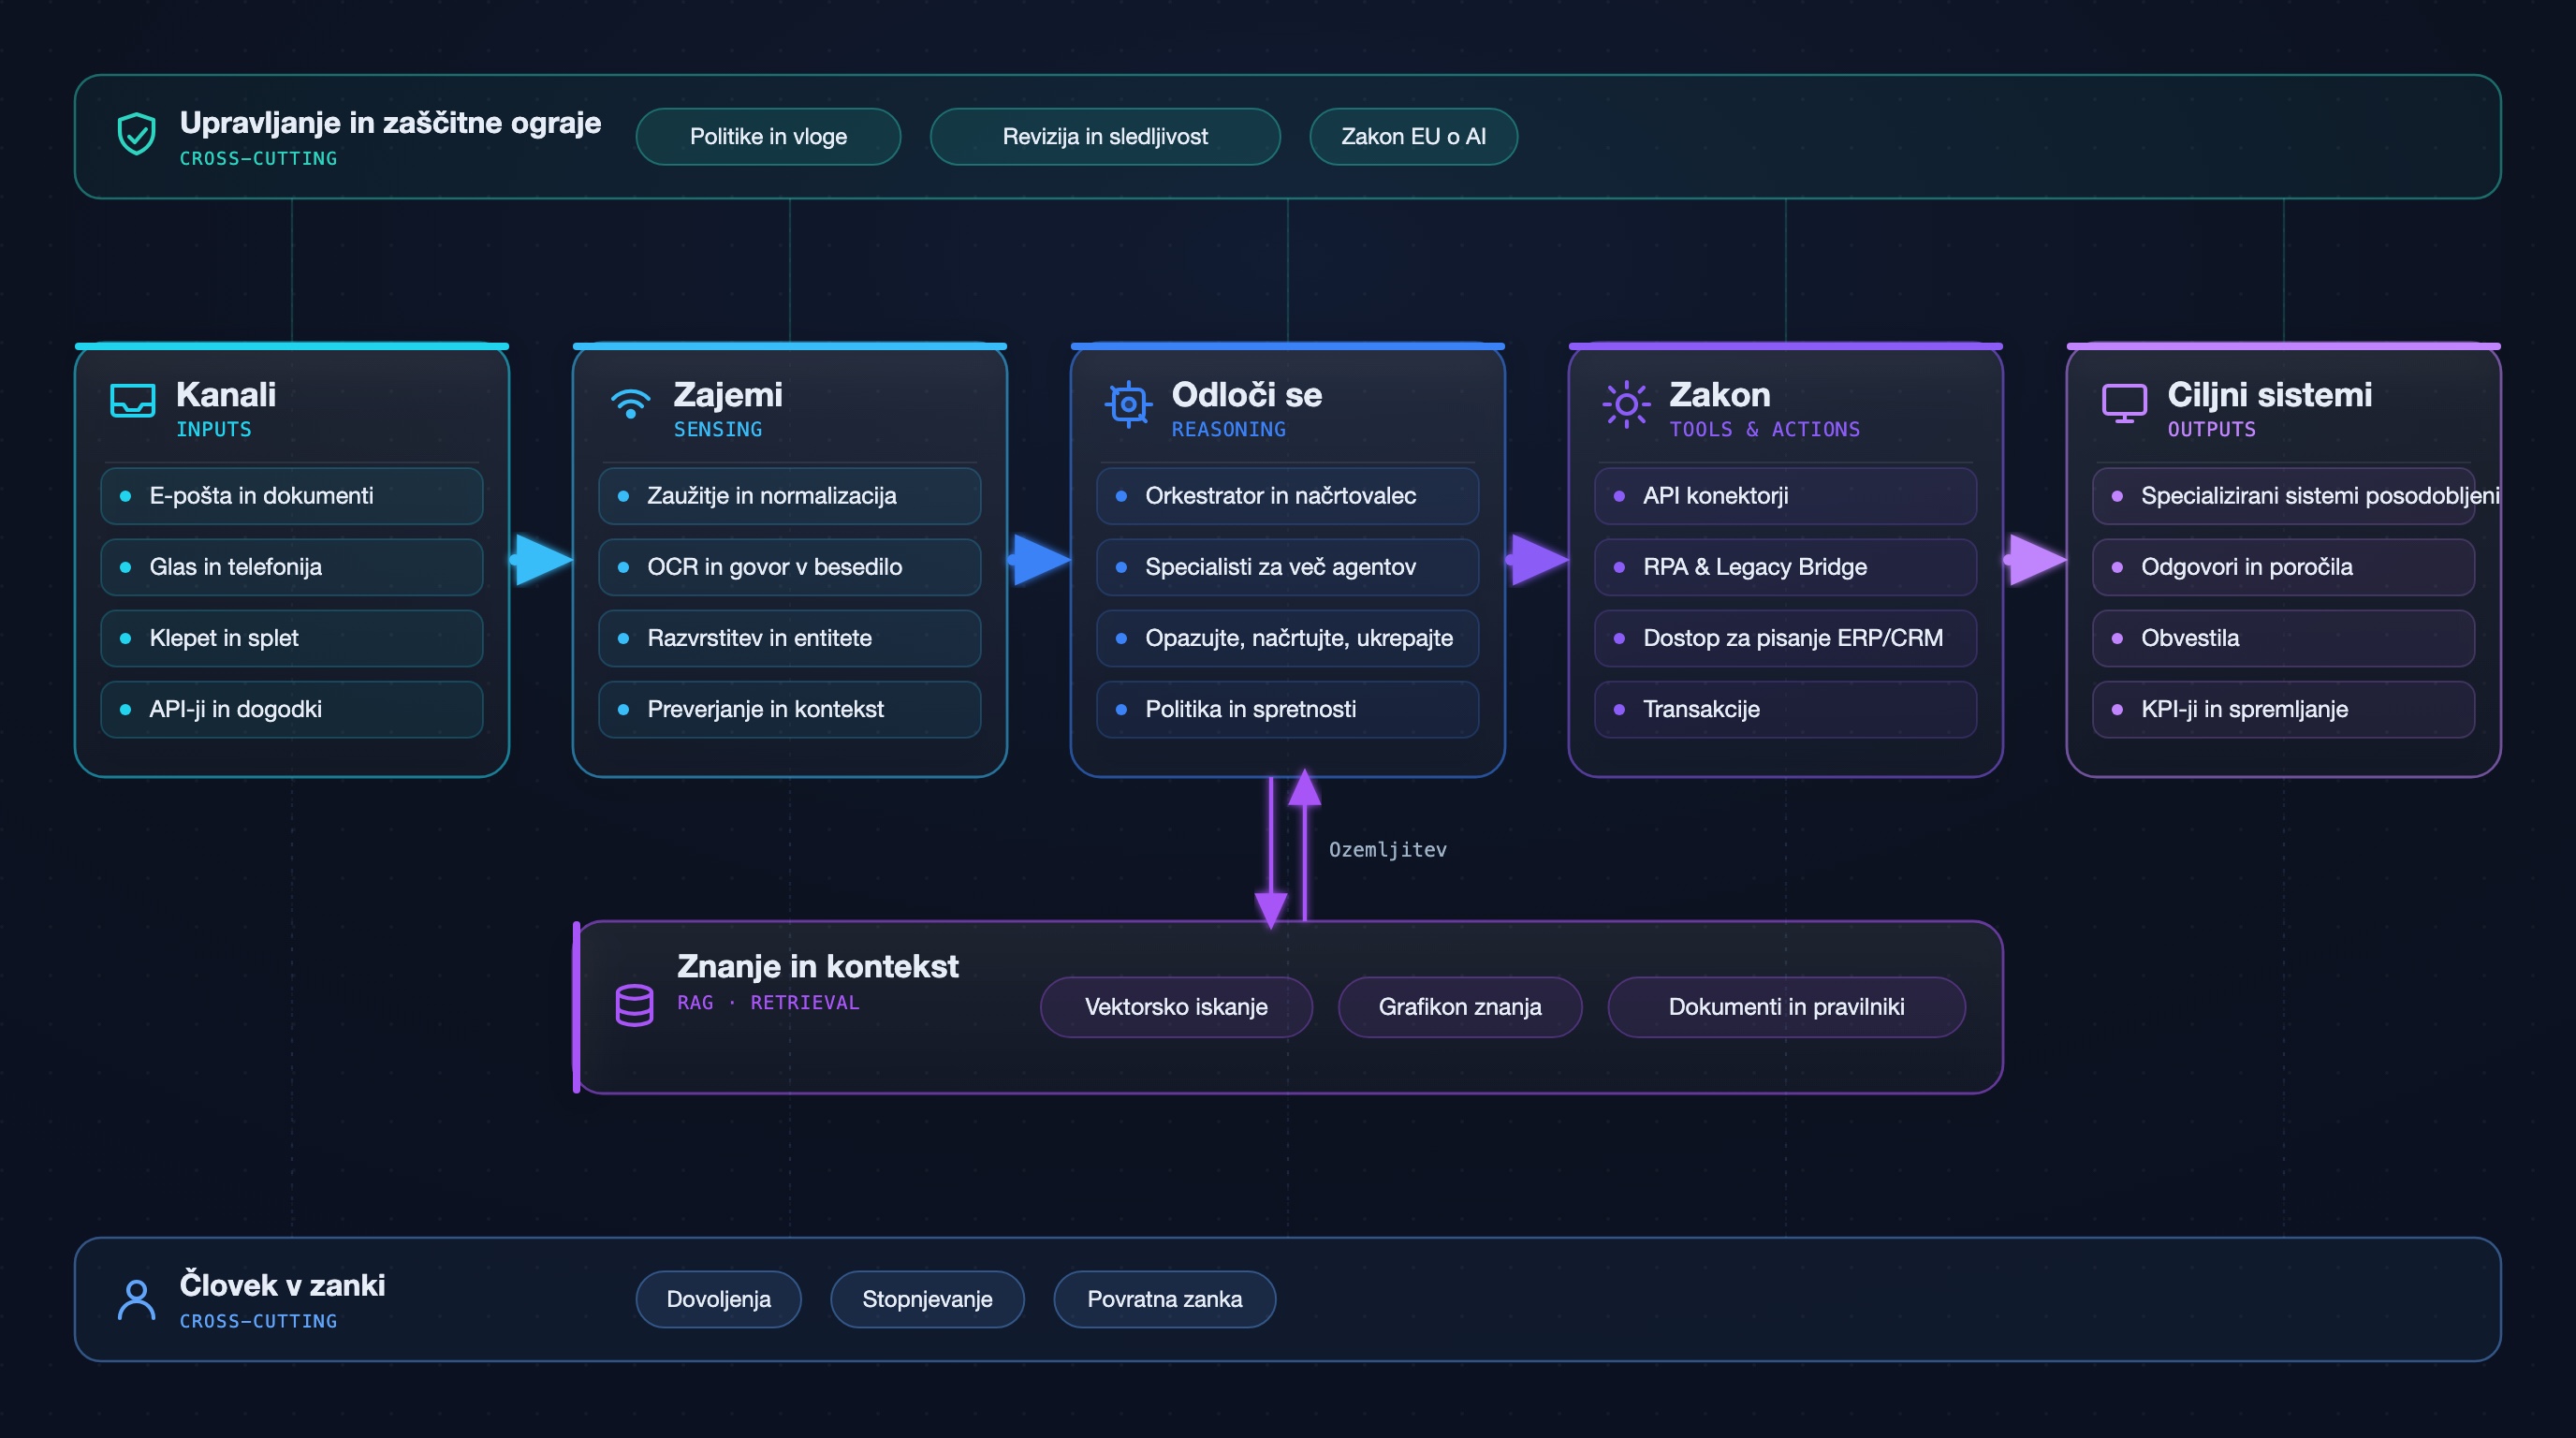Click the database icon in Znanje in kontekst
This screenshot has height=1438, width=2576.
coord(634,1005)
